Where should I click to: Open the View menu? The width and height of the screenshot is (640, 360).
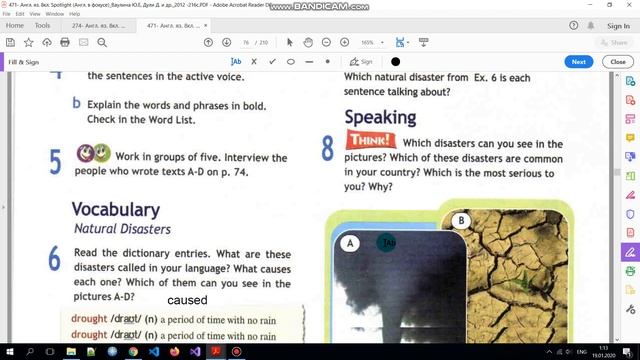pyautogui.click(x=35, y=14)
